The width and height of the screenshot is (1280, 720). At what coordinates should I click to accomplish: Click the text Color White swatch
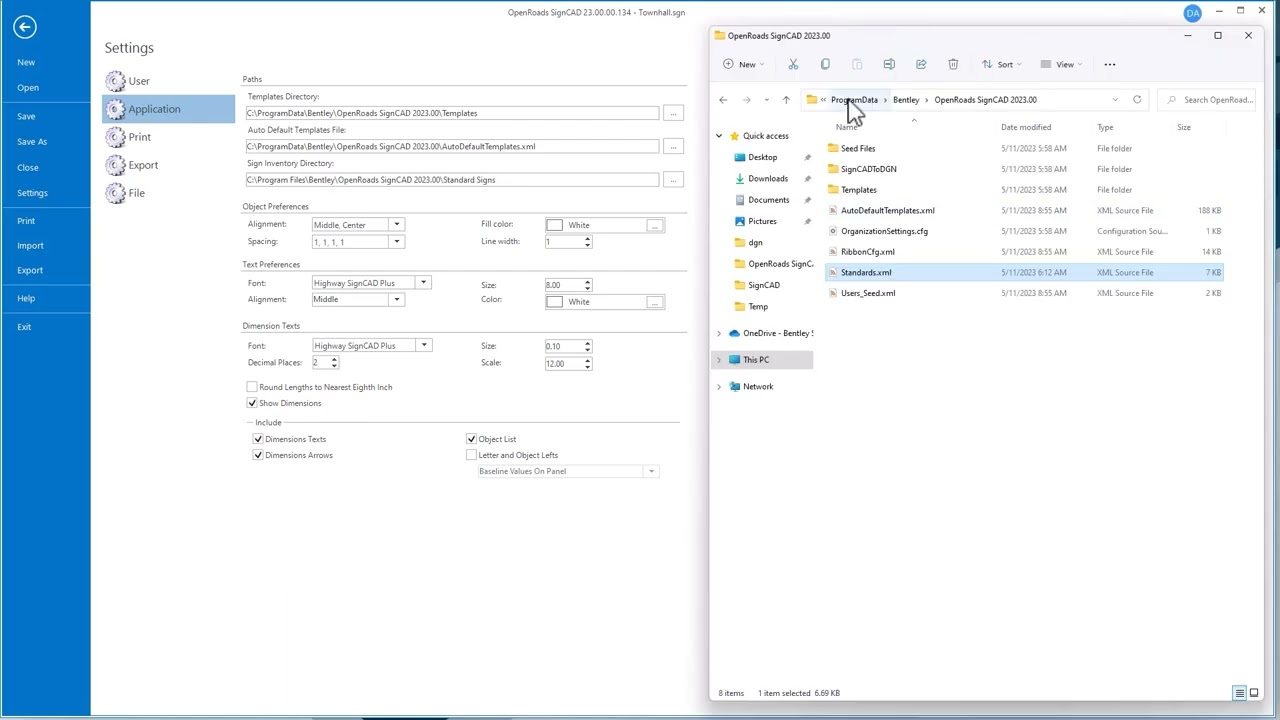point(554,301)
